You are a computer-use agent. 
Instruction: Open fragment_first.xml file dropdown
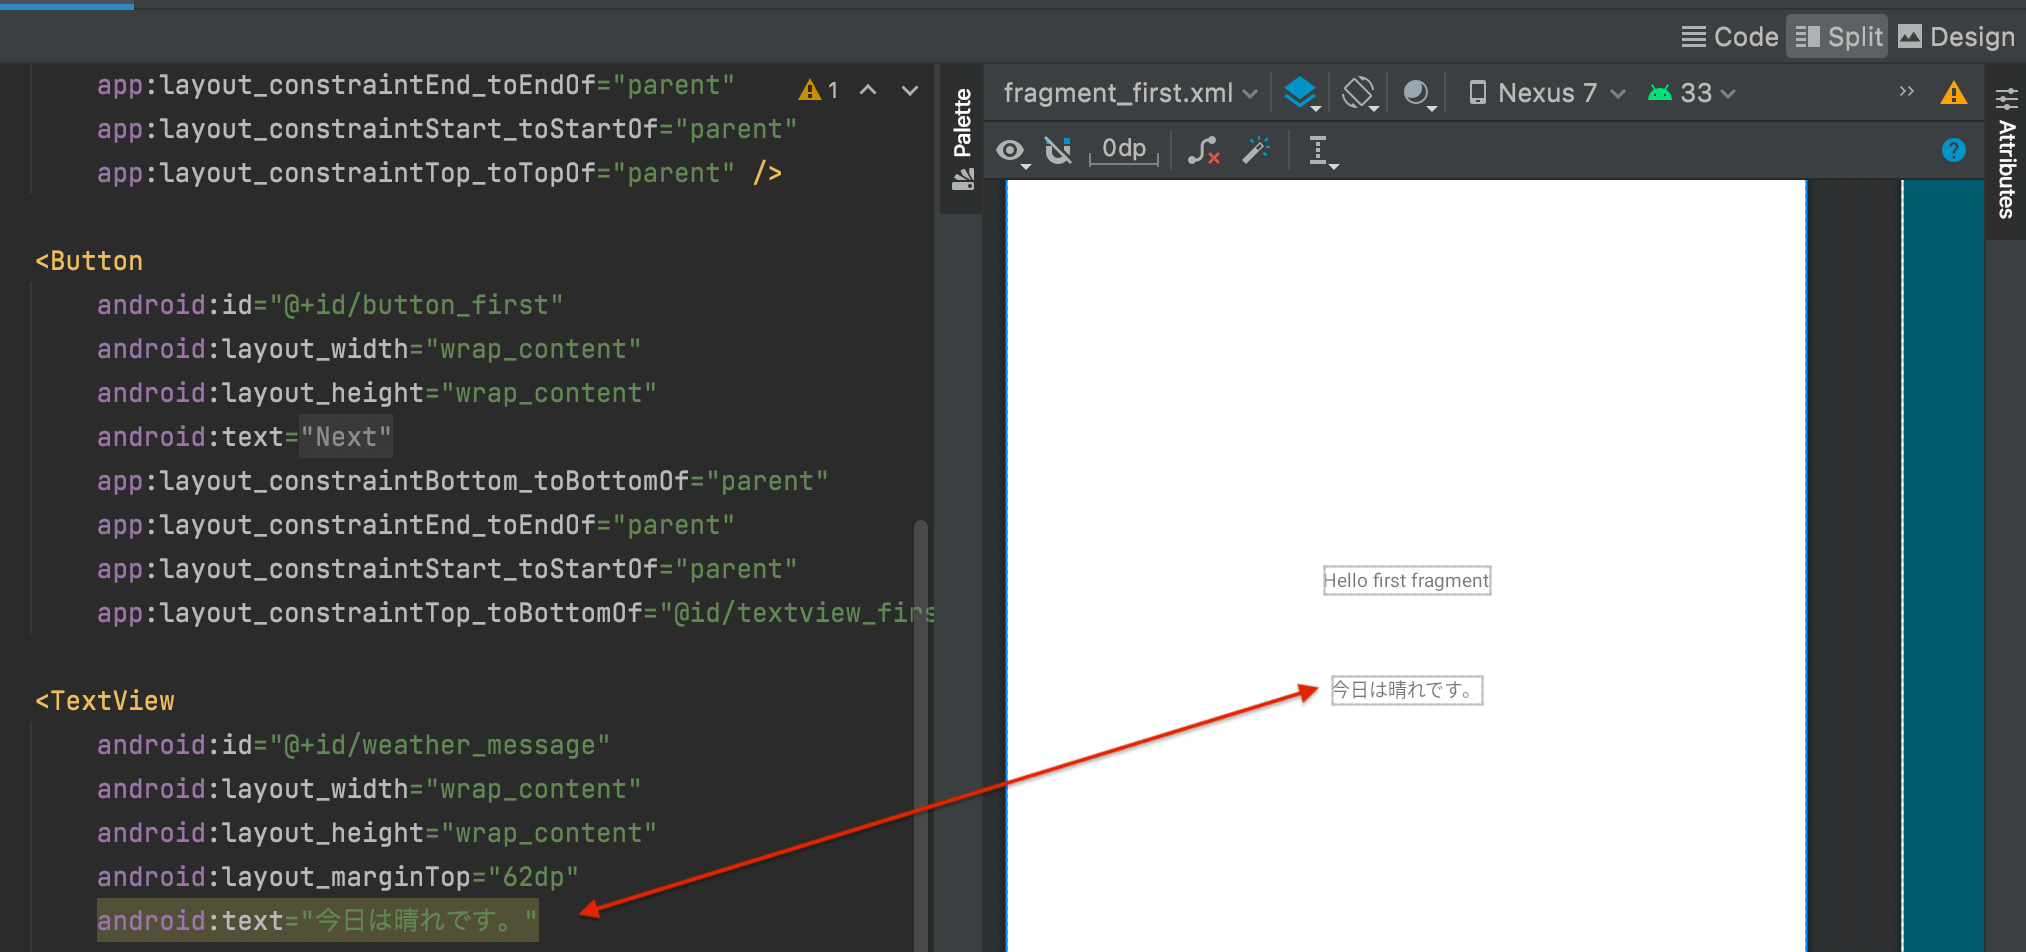coord(1130,93)
